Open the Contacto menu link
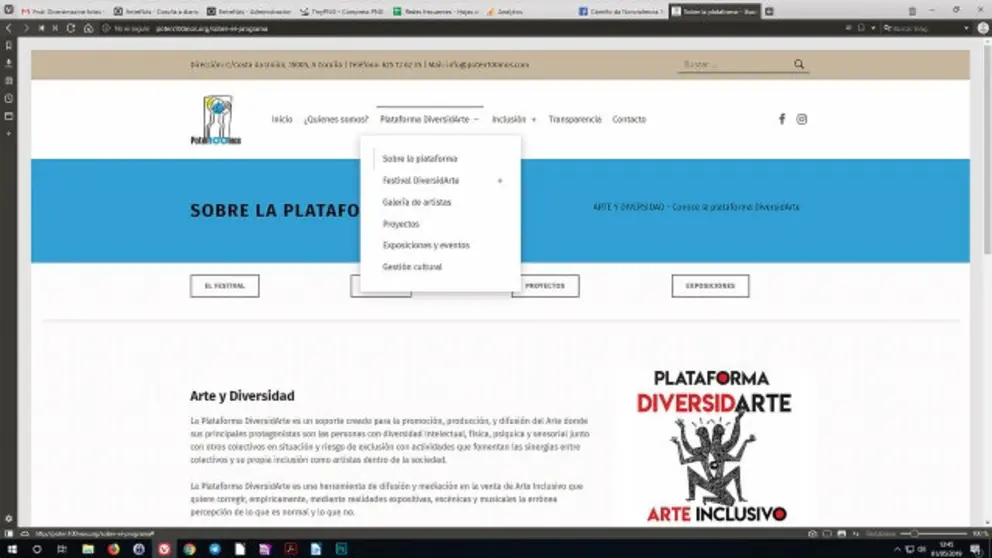 (x=629, y=119)
